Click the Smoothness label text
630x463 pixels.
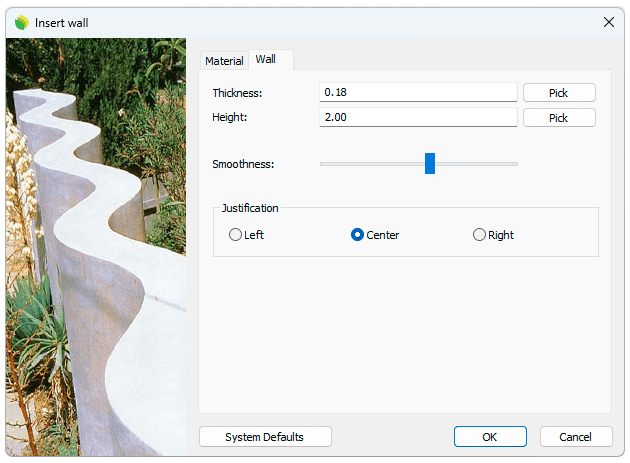point(243,164)
